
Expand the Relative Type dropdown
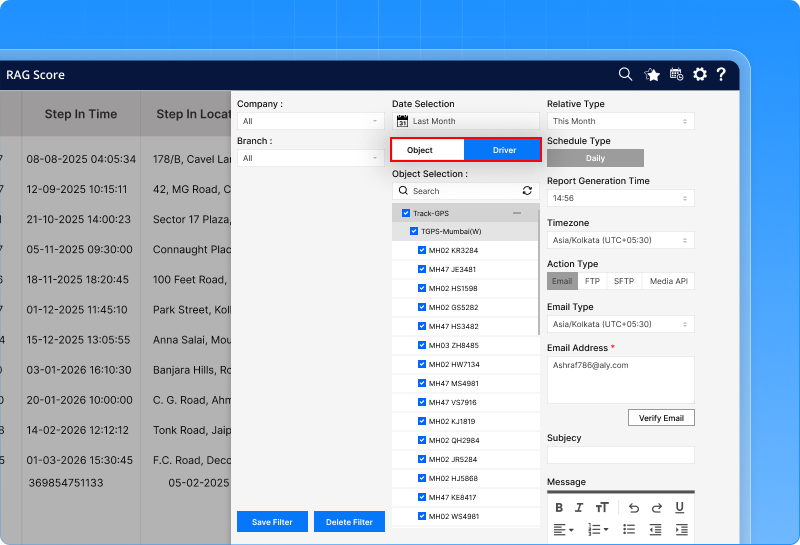click(x=620, y=121)
